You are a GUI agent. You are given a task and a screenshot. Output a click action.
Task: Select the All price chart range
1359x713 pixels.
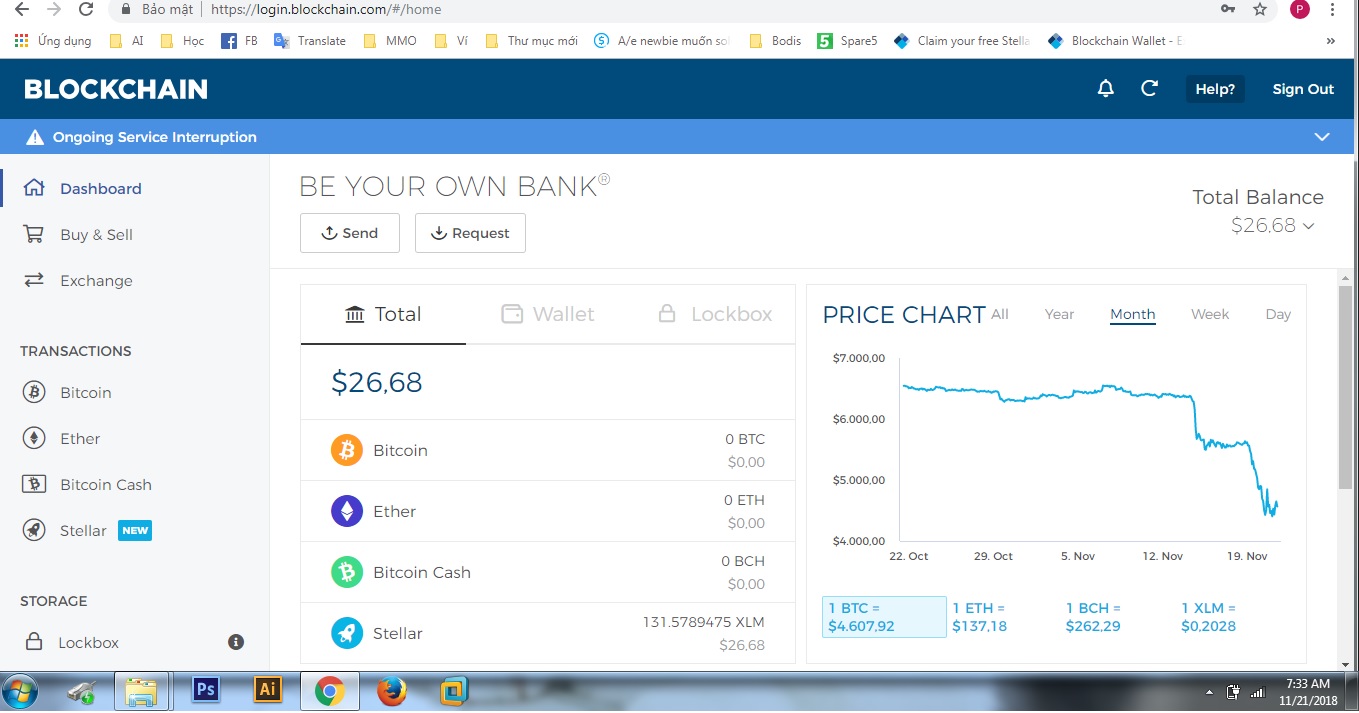coord(1000,314)
